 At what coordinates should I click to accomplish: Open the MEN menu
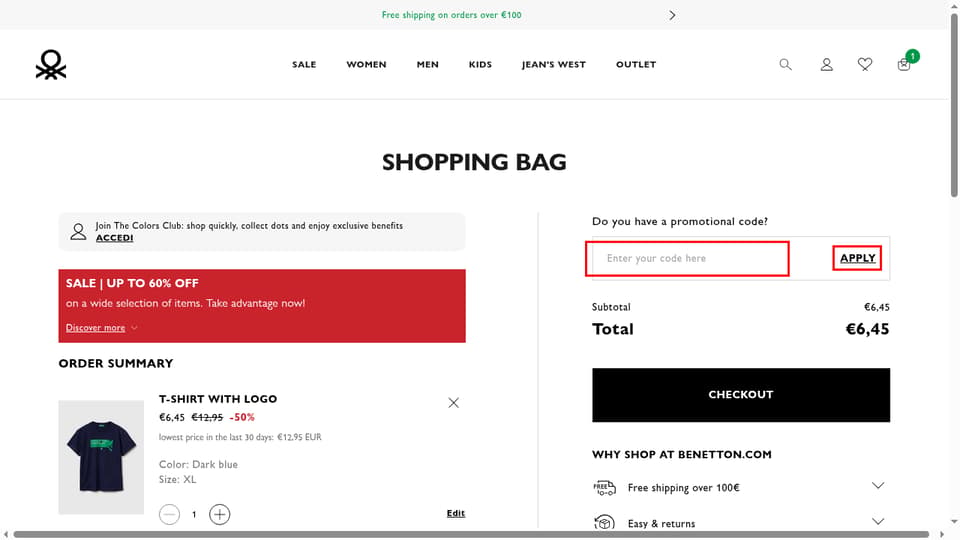(x=427, y=64)
